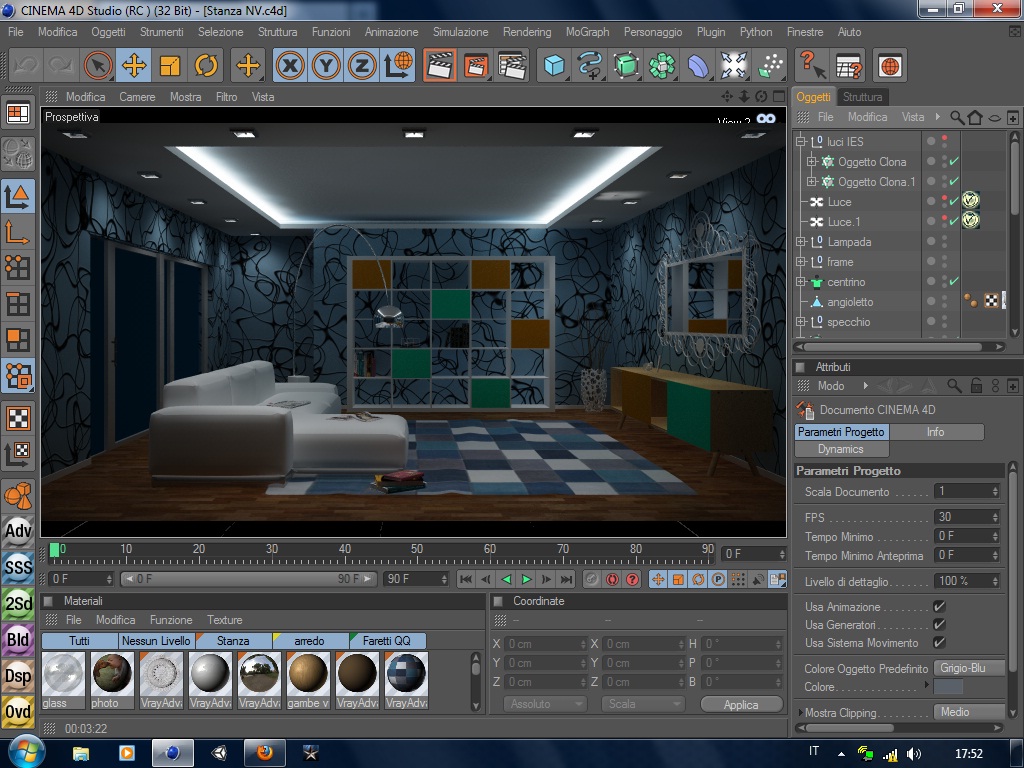Open the Rendering menu
Screen dimensions: 1024x768
526,32
